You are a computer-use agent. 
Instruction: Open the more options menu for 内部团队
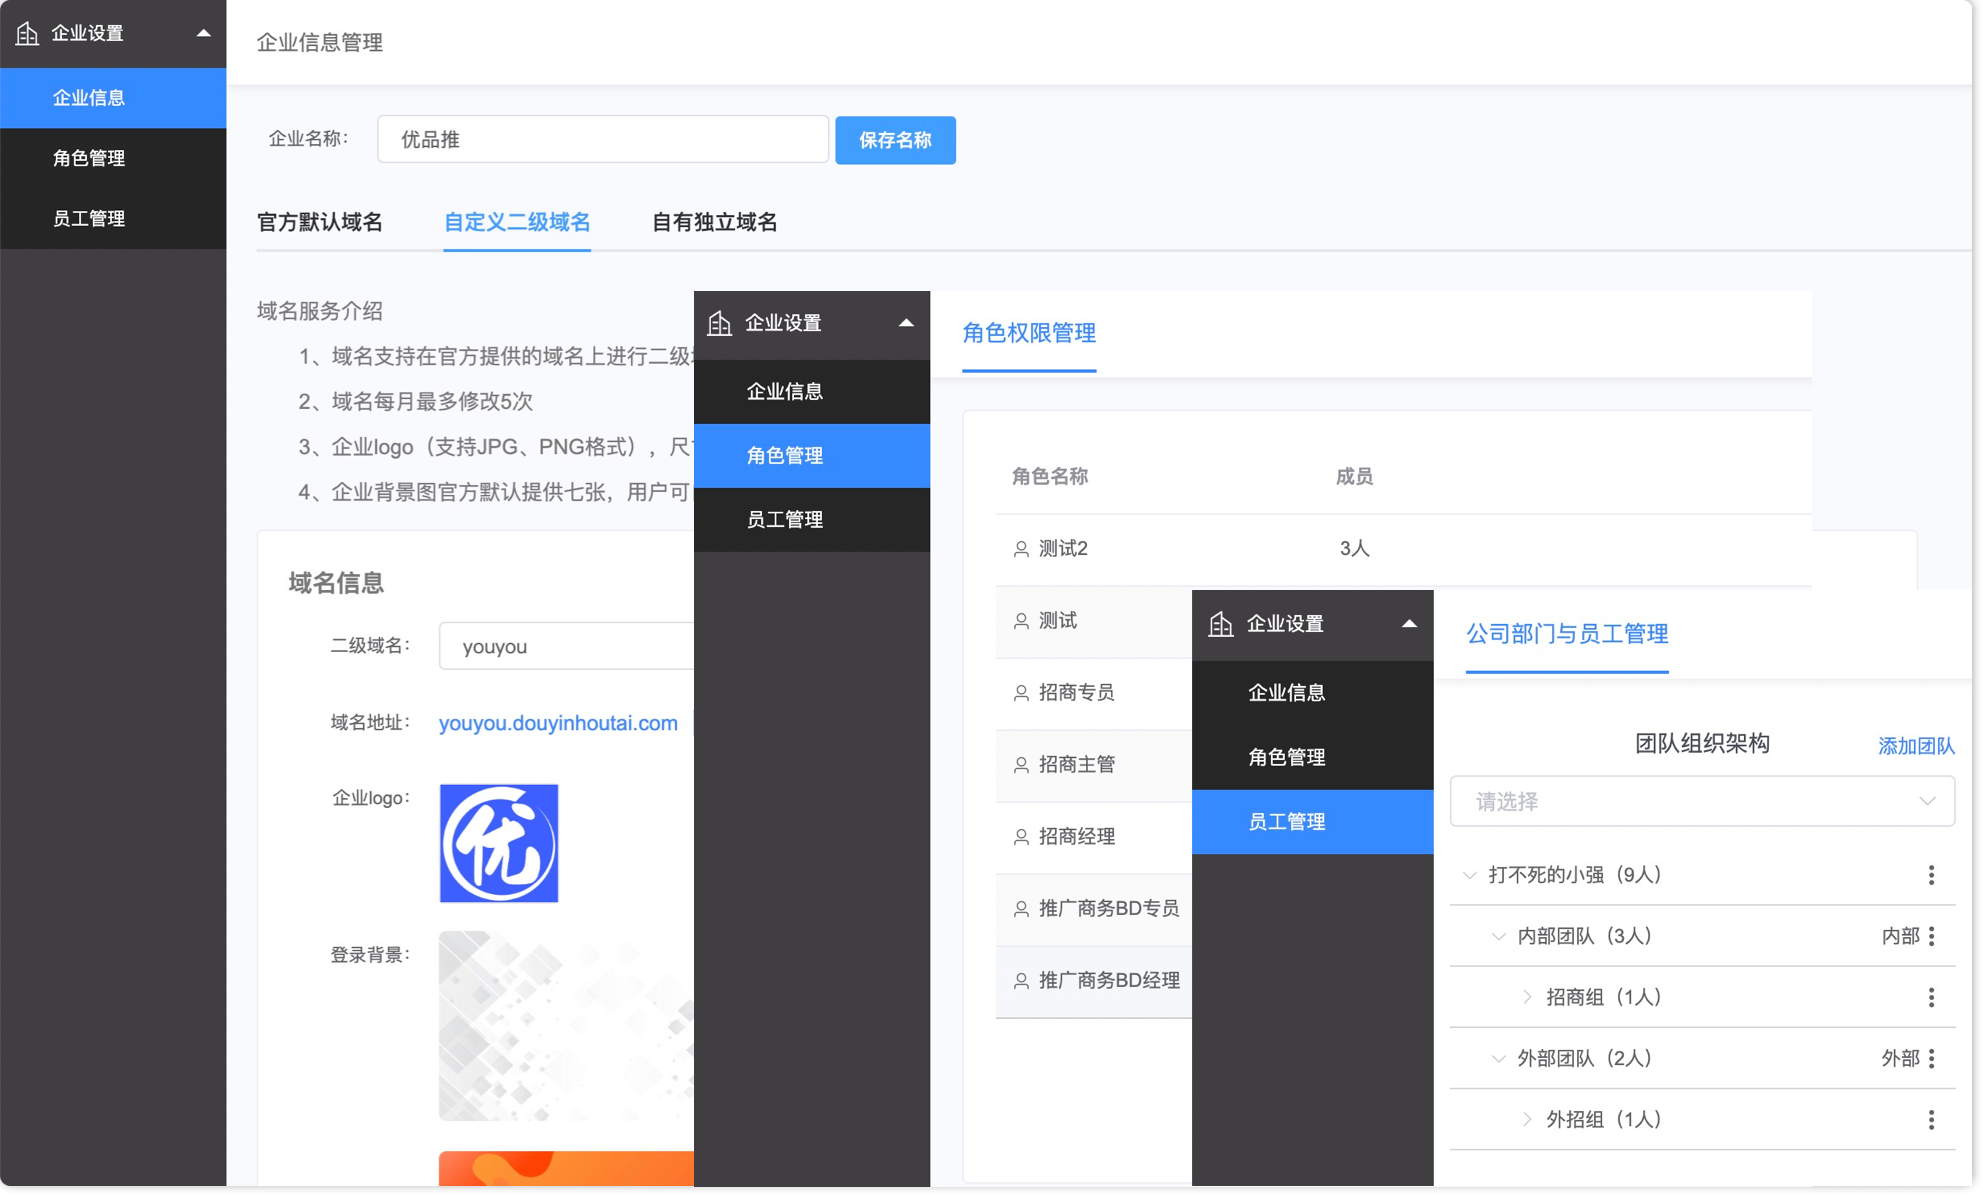pos(1931,936)
